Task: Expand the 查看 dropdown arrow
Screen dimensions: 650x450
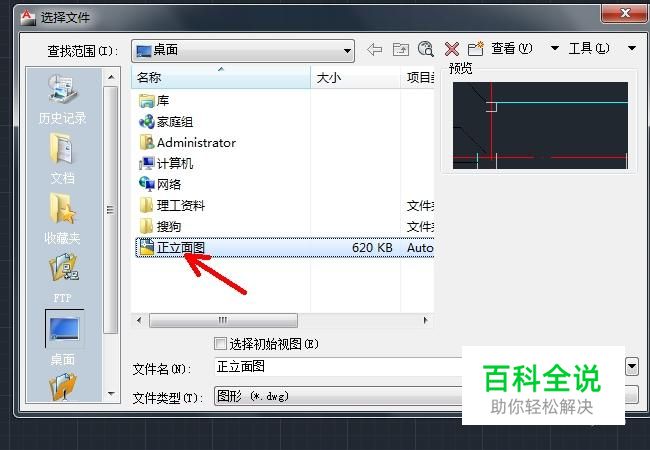Action: [555, 48]
